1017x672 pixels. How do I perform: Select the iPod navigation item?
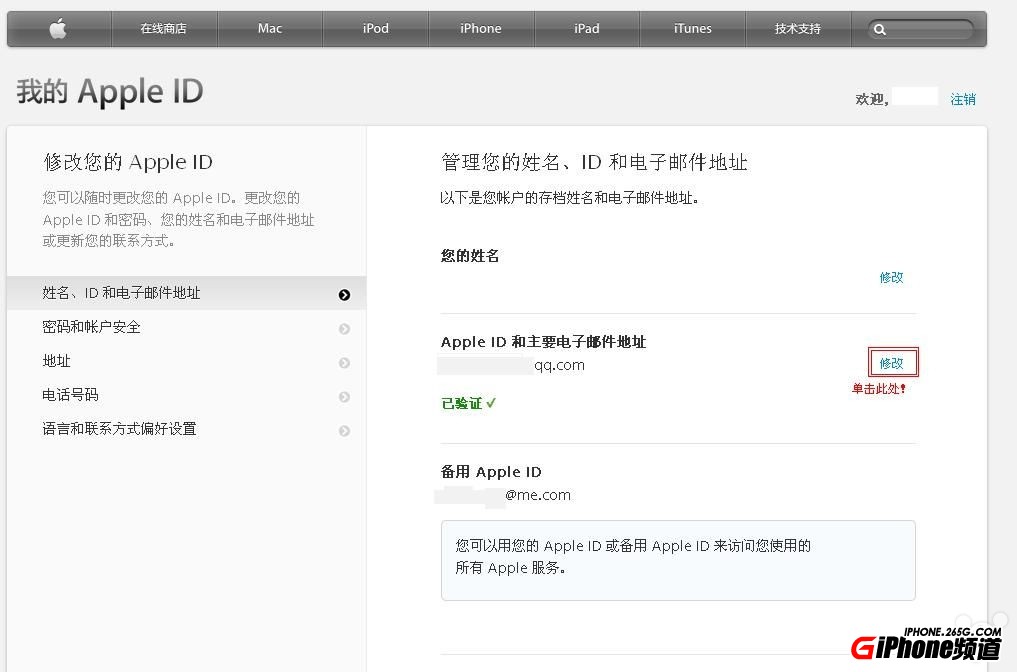[x=375, y=28]
